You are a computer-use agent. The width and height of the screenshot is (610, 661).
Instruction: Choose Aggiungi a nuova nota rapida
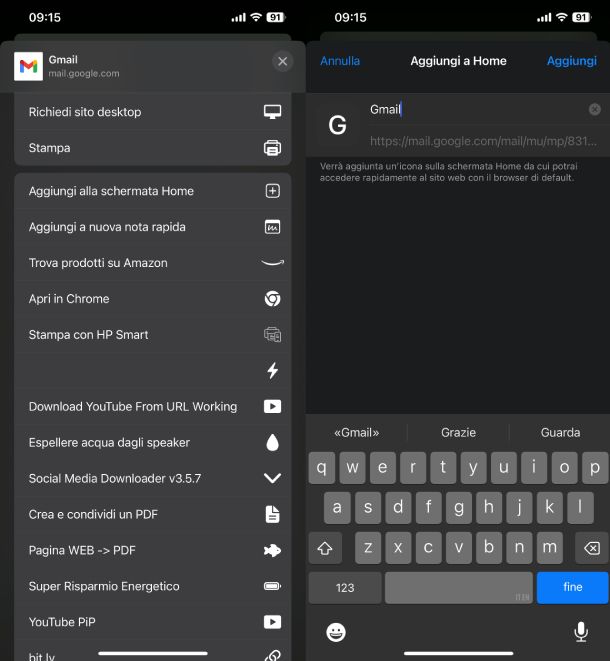(153, 227)
